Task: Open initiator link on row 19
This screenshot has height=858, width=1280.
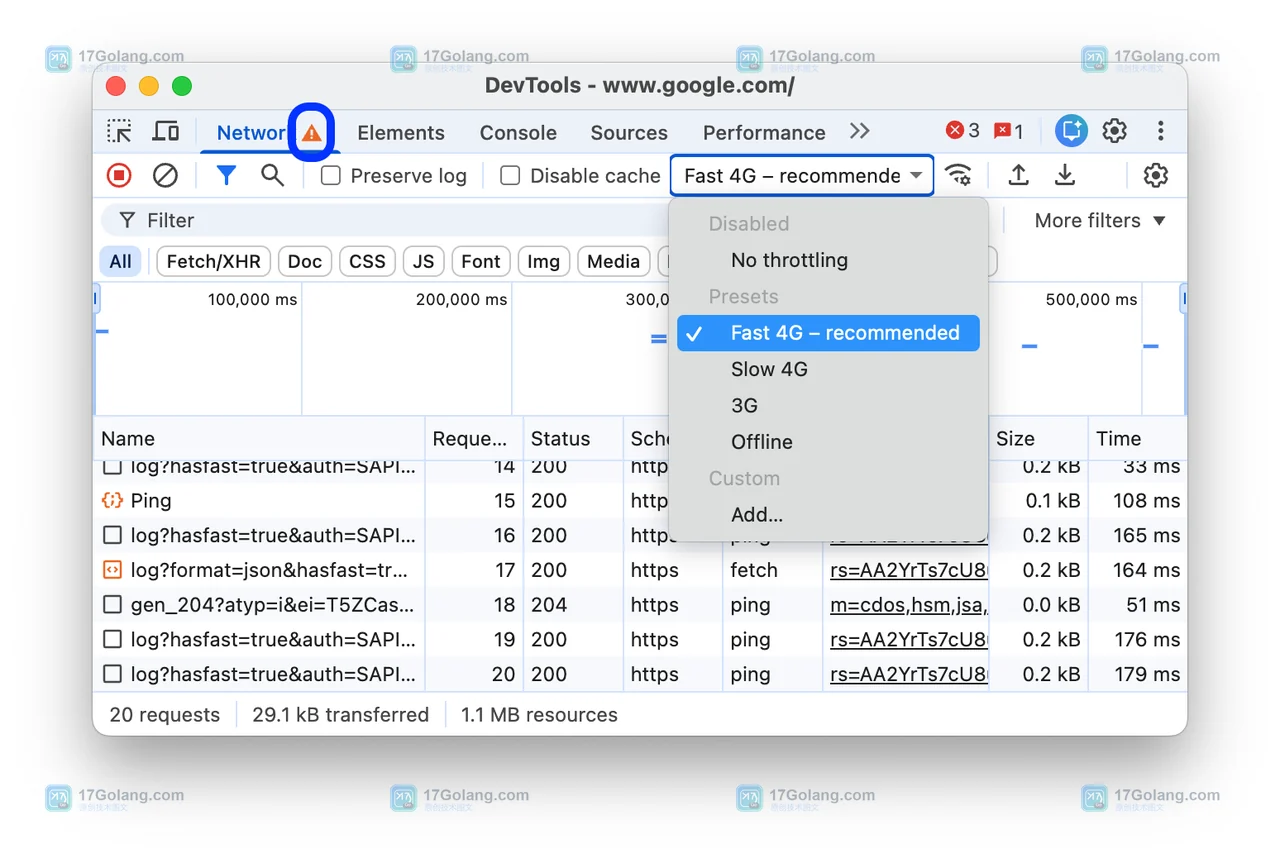Action: (x=909, y=640)
